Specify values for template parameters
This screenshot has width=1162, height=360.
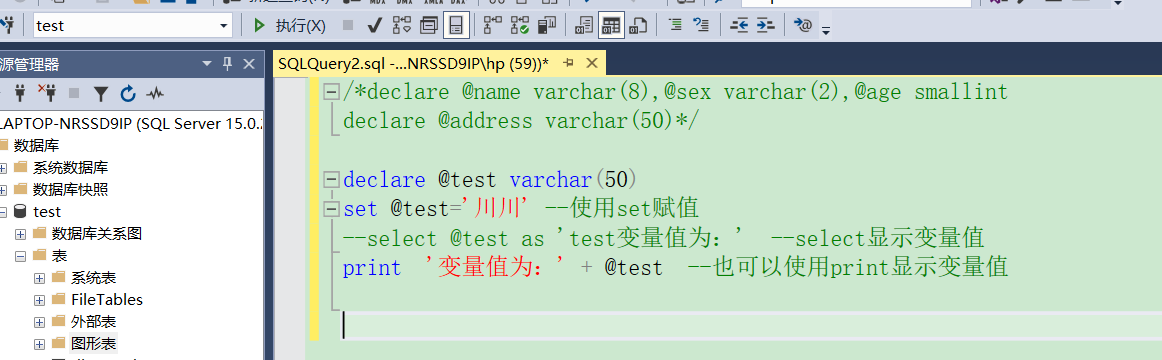click(803, 26)
